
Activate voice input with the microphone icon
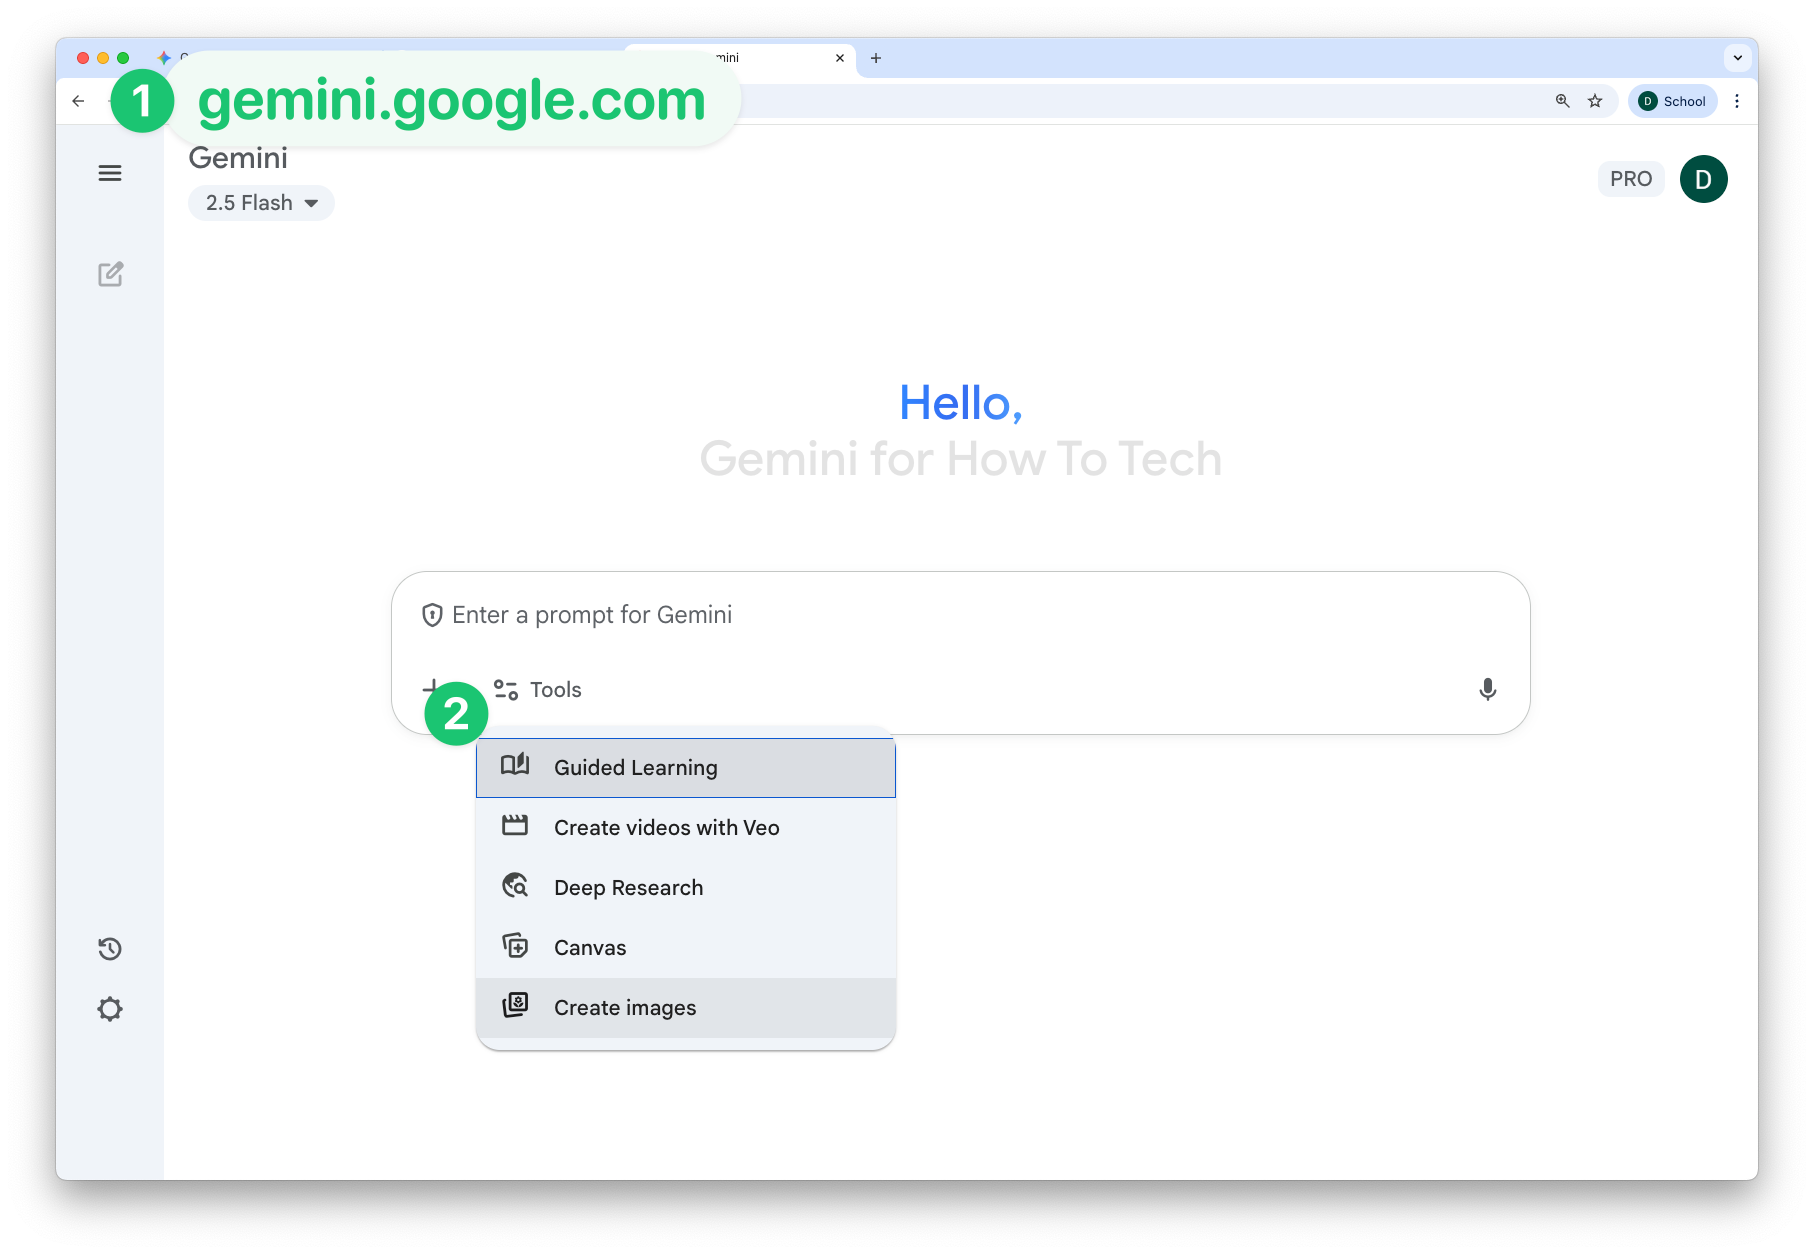pyautogui.click(x=1487, y=689)
